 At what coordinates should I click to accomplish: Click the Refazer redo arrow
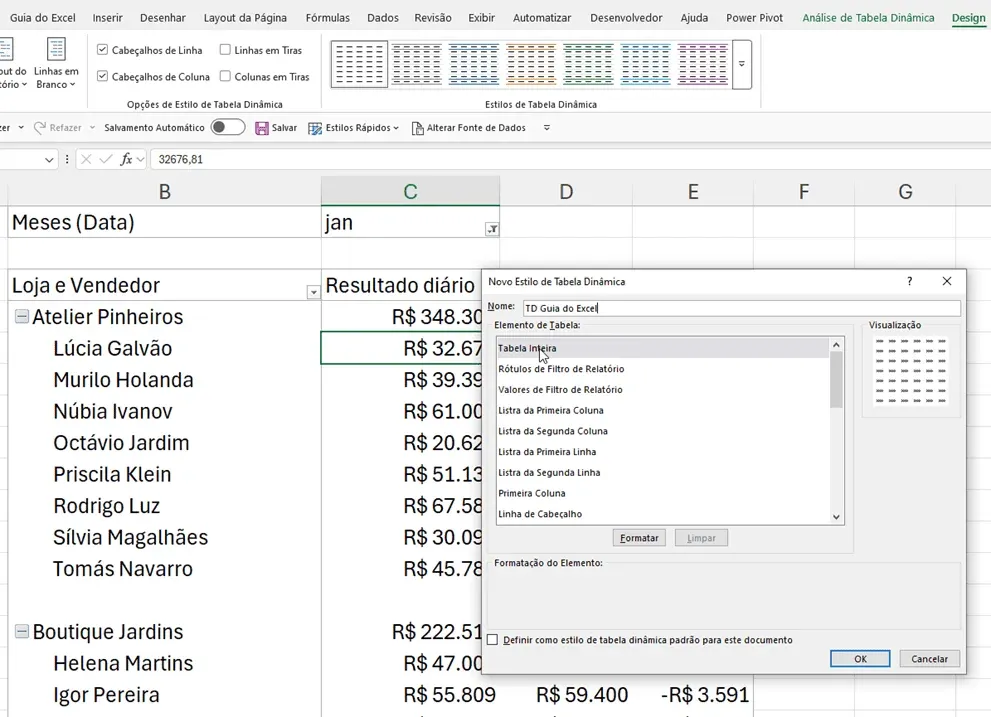[40, 128]
